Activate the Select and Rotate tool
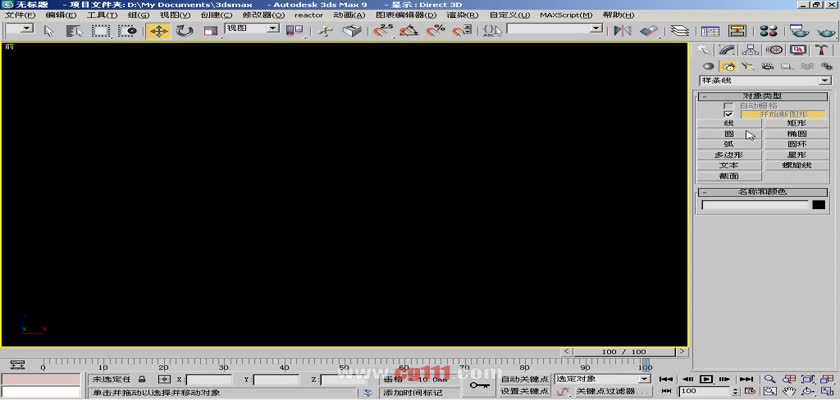This screenshot has height=400, width=840. (x=184, y=31)
